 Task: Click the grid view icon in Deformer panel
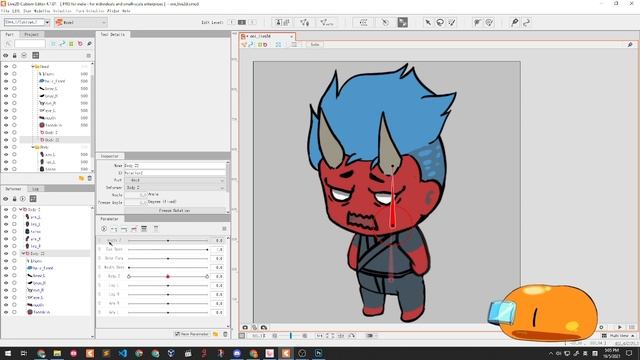pos(33,199)
